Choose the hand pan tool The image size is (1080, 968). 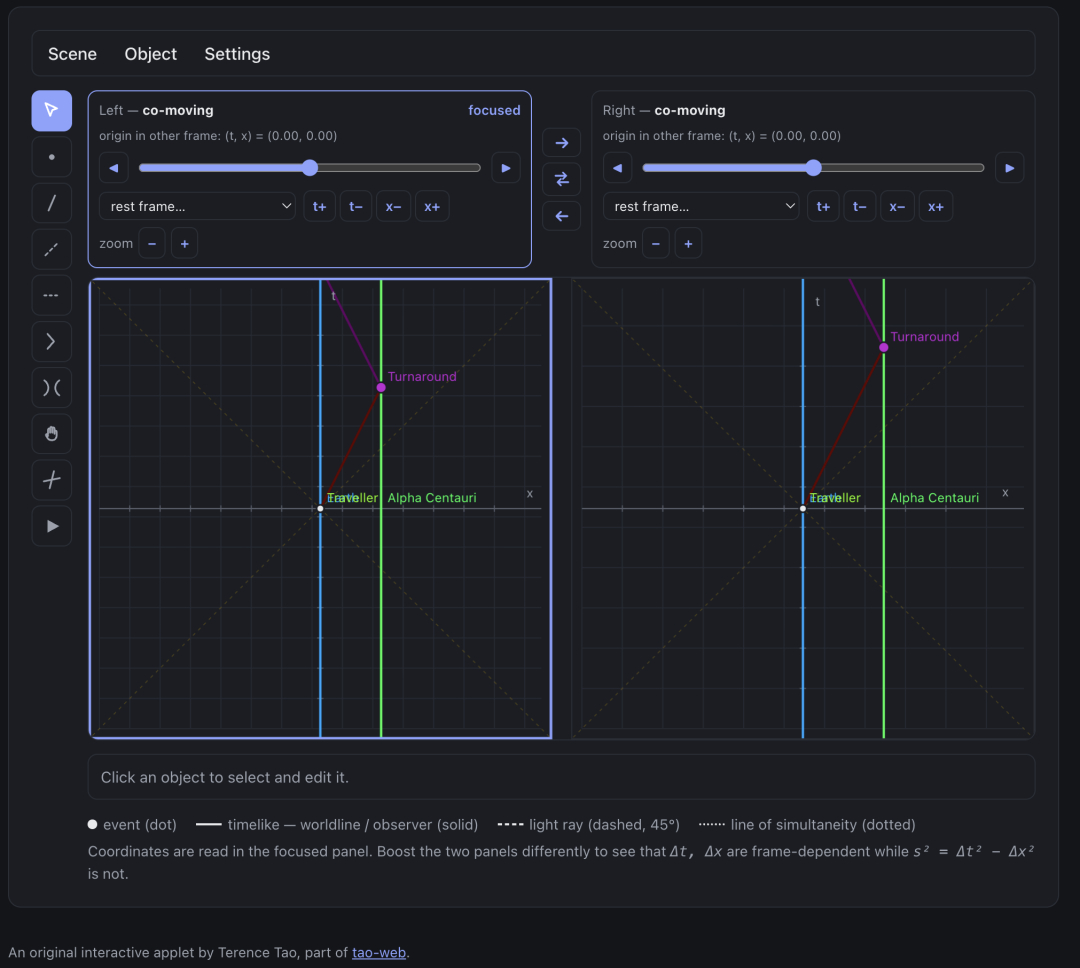[x=52, y=434]
